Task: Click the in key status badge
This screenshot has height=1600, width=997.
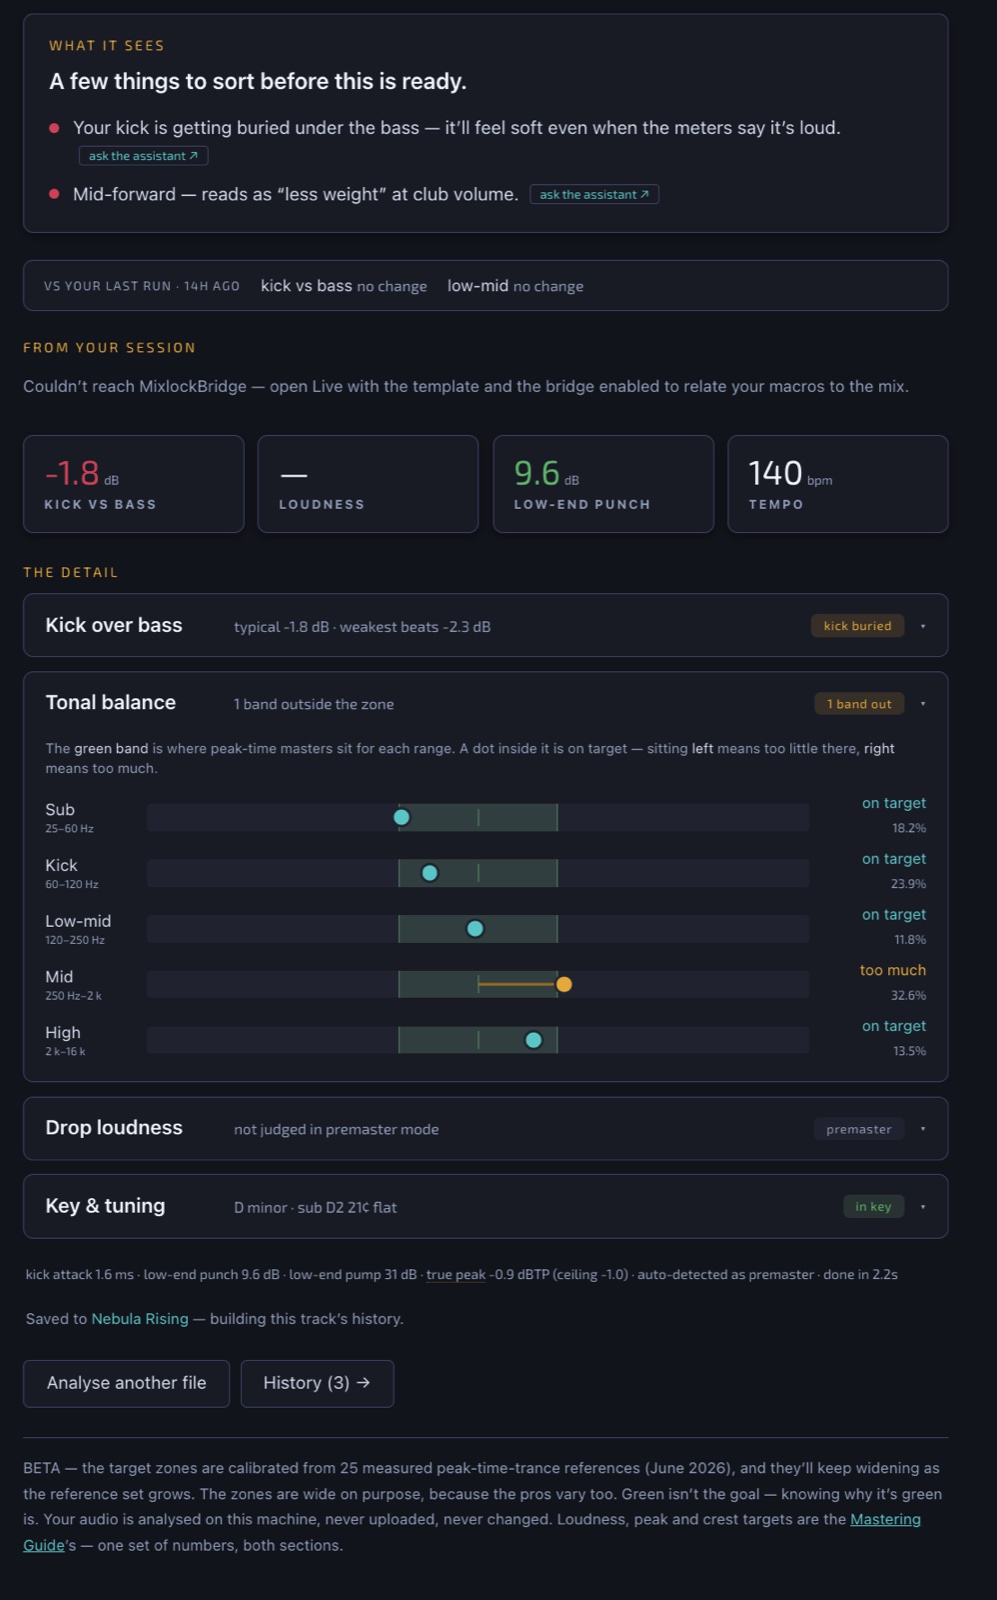Action: pos(873,1207)
